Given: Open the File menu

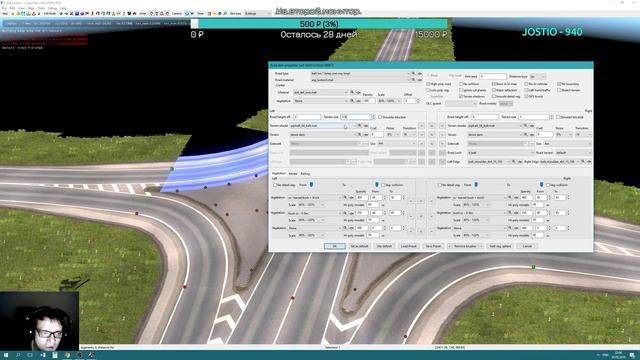Looking at the screenshot, I should pyautogui.click(x=4, y=8).
